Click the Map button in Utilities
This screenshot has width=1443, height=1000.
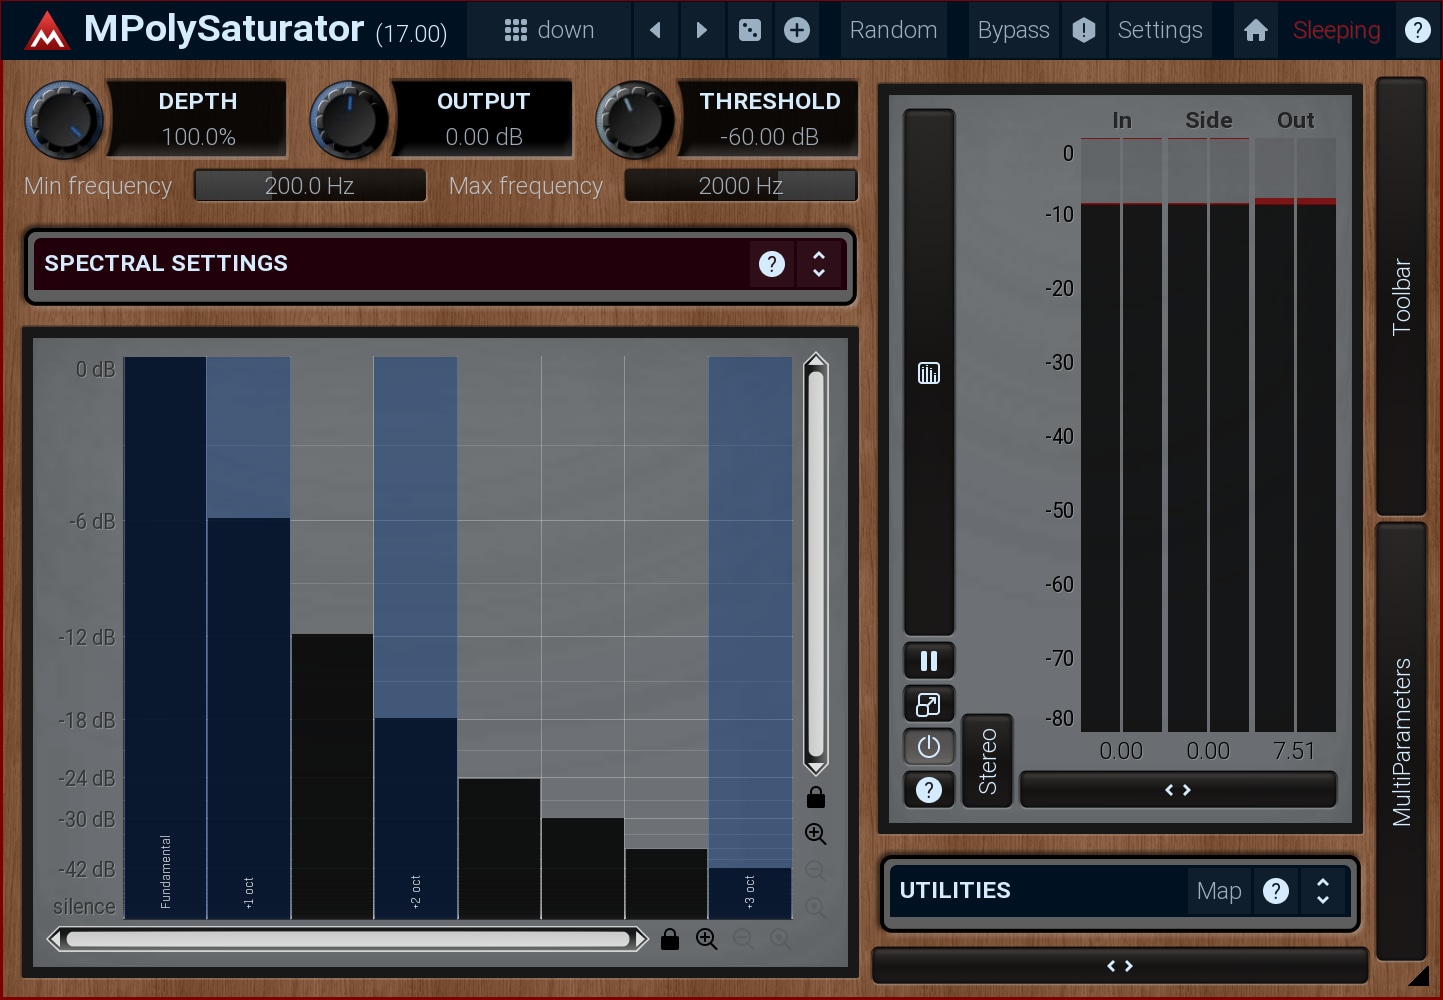coord(1218,891)
